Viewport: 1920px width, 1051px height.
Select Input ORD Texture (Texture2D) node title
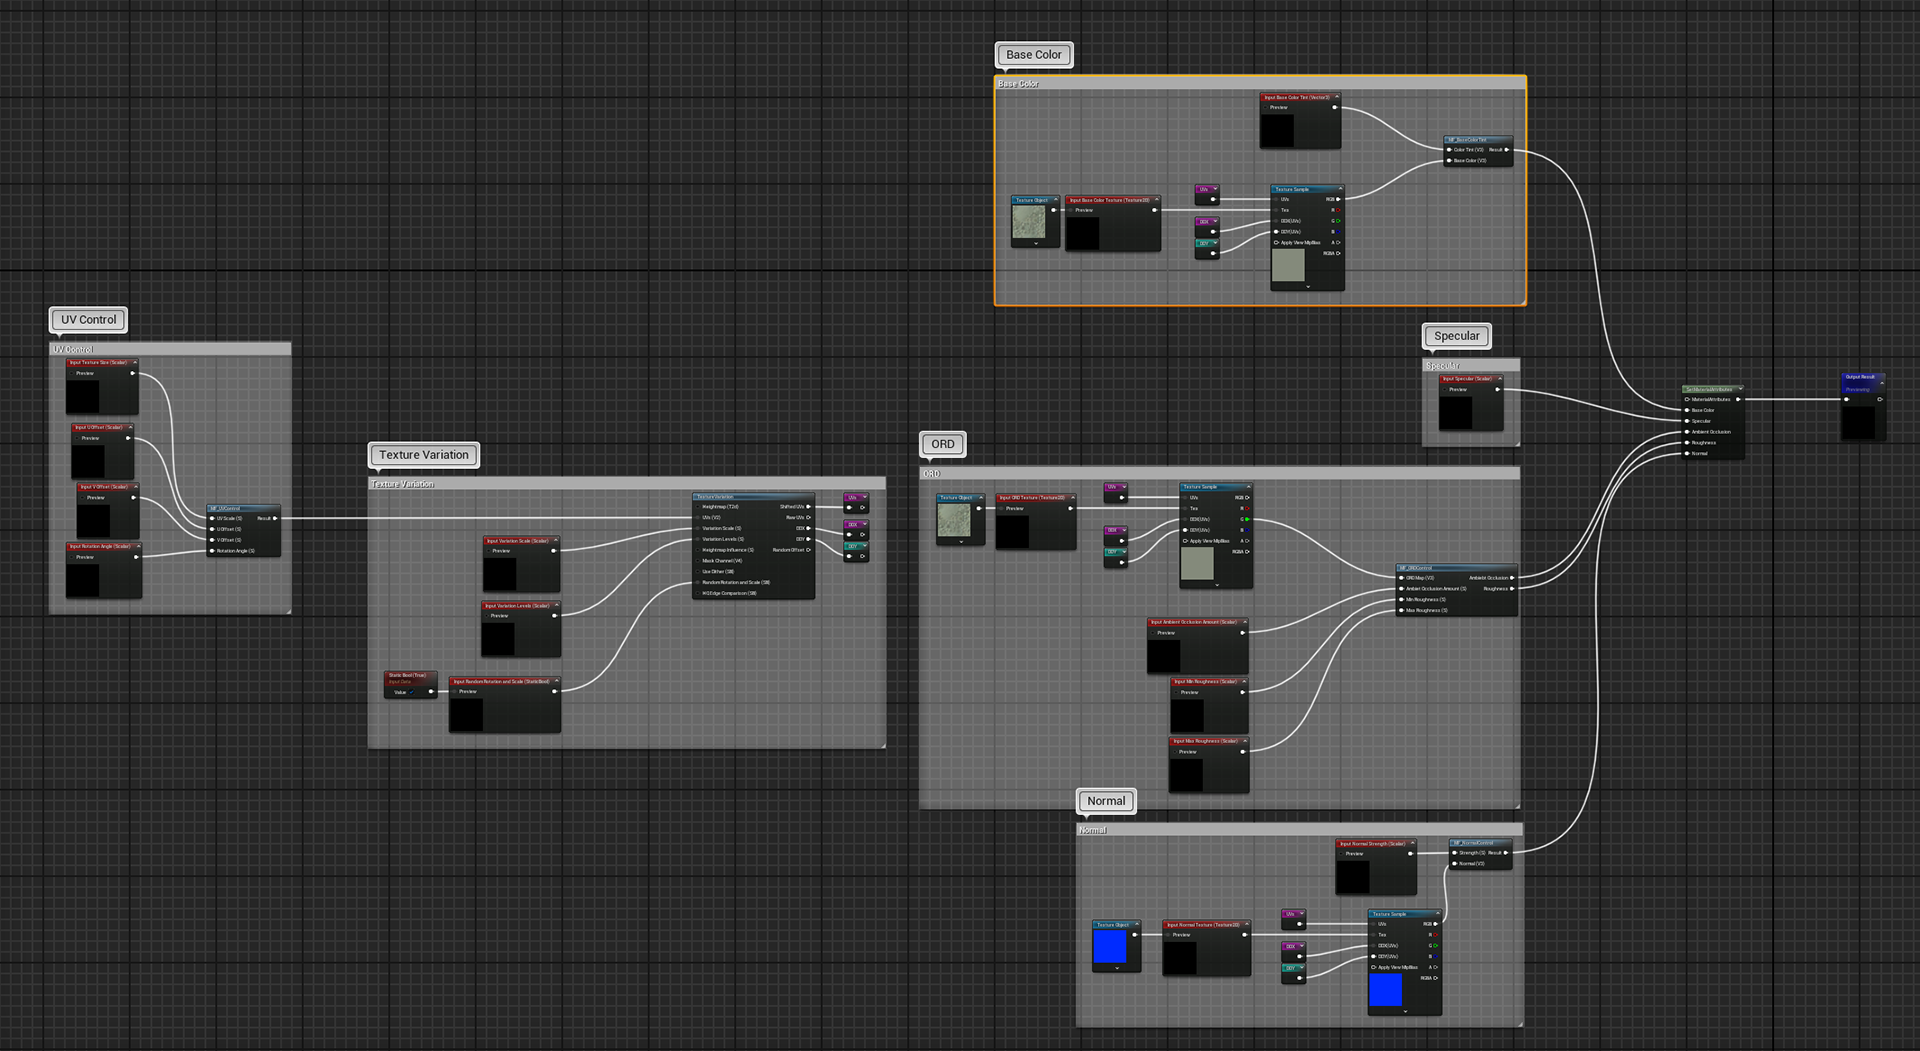point(1032,498)
